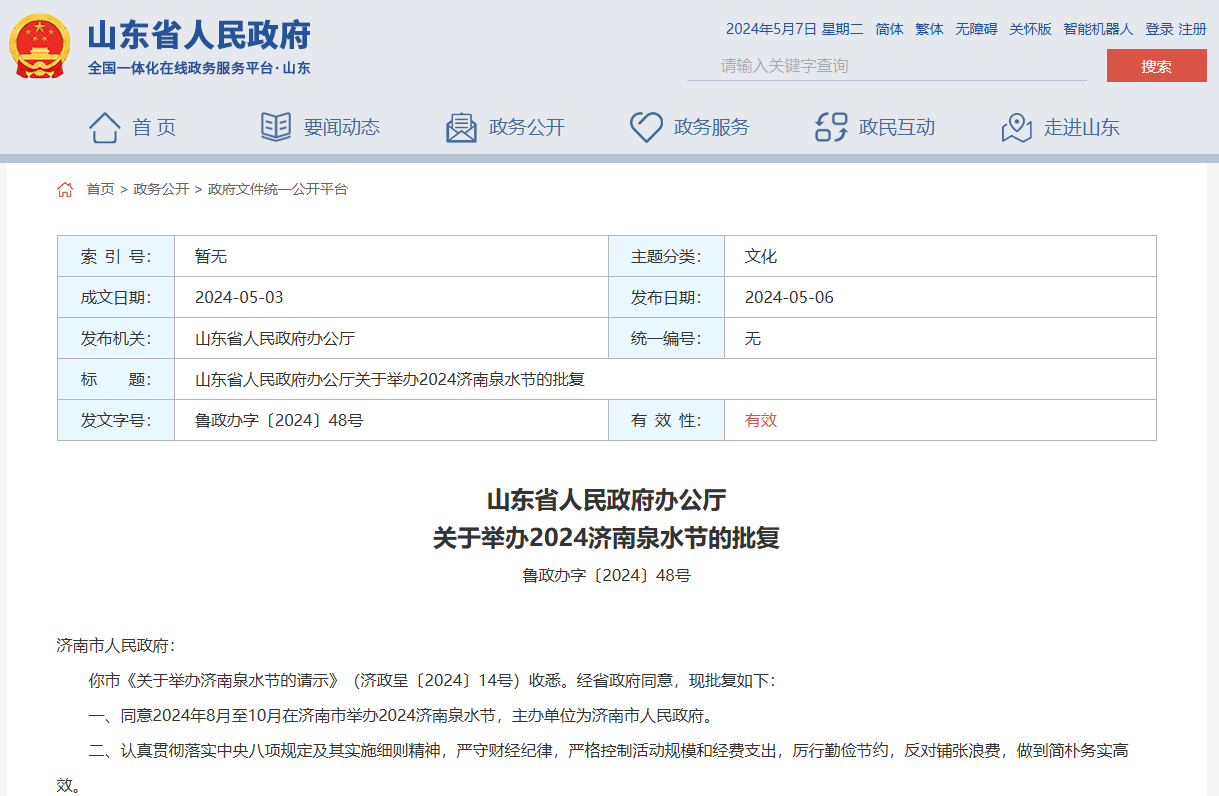
Task: Click the centered document number under heading
Action: (x=606, y=576)
